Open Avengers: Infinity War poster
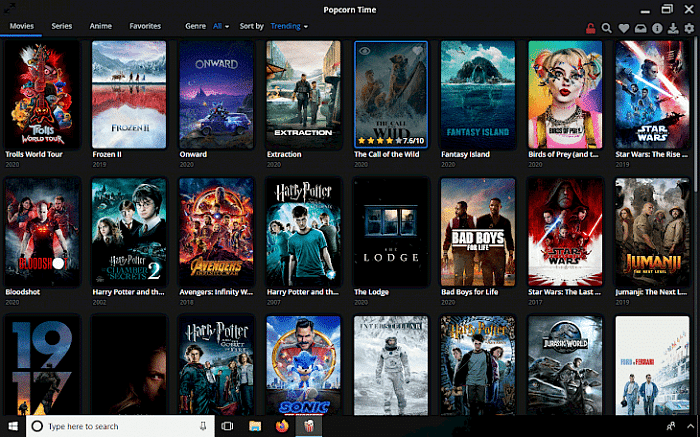 tap(216, 232)
